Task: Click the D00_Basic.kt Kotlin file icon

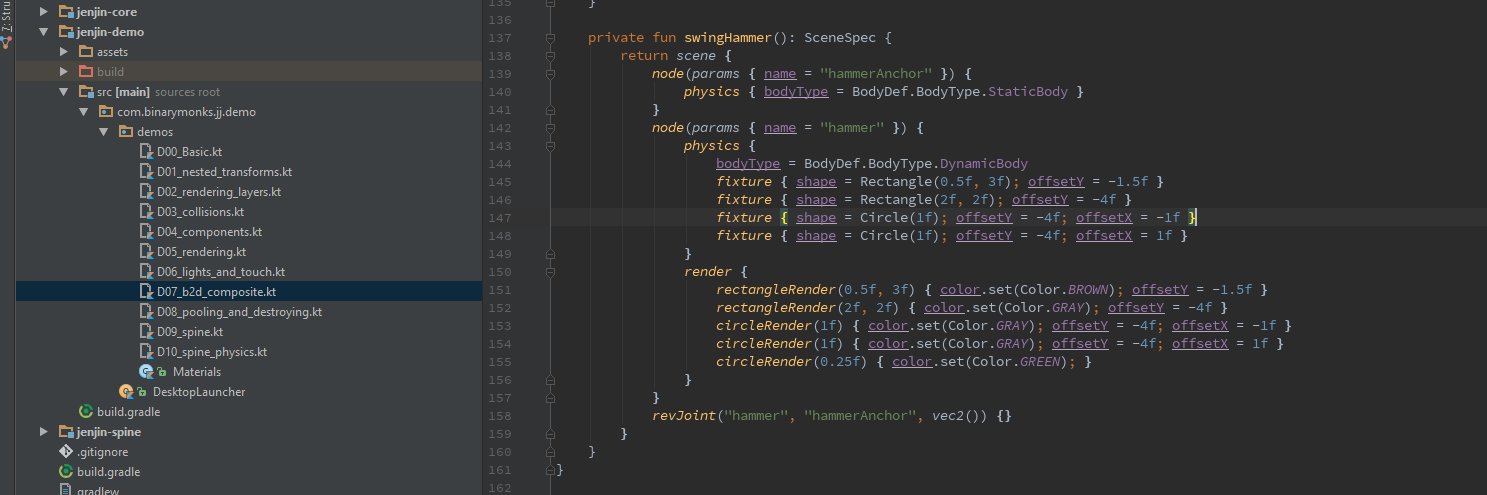Action: pyautogui.click(x=146, y=152)
